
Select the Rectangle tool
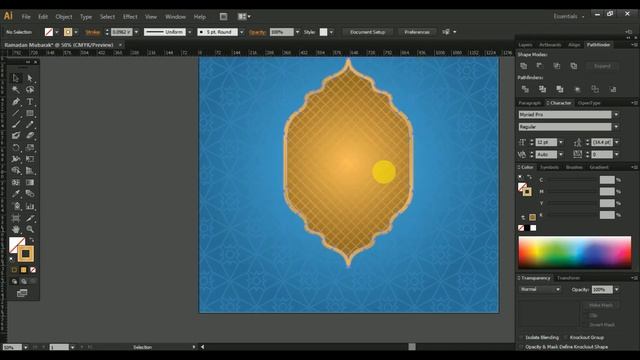click(30, 113)
